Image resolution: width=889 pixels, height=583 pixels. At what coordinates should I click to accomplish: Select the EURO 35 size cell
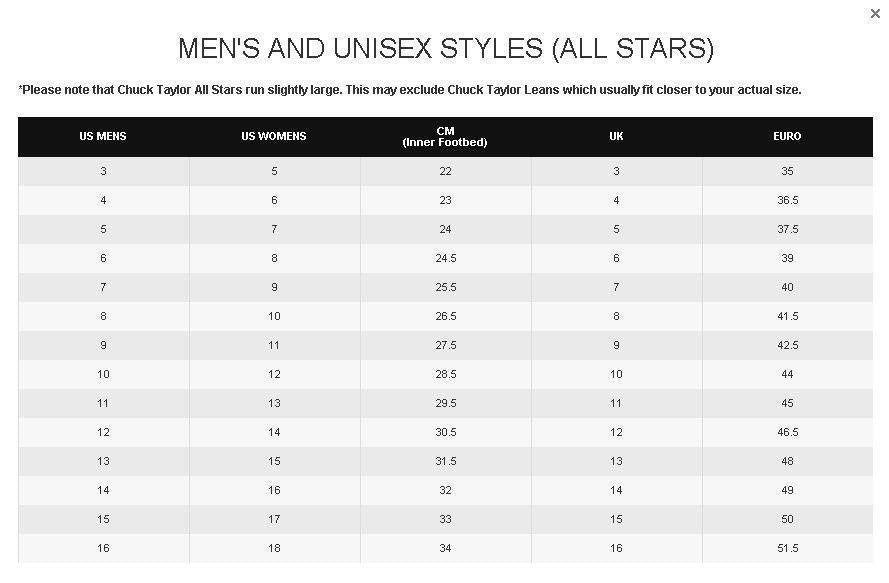click(x=787, y=171)
